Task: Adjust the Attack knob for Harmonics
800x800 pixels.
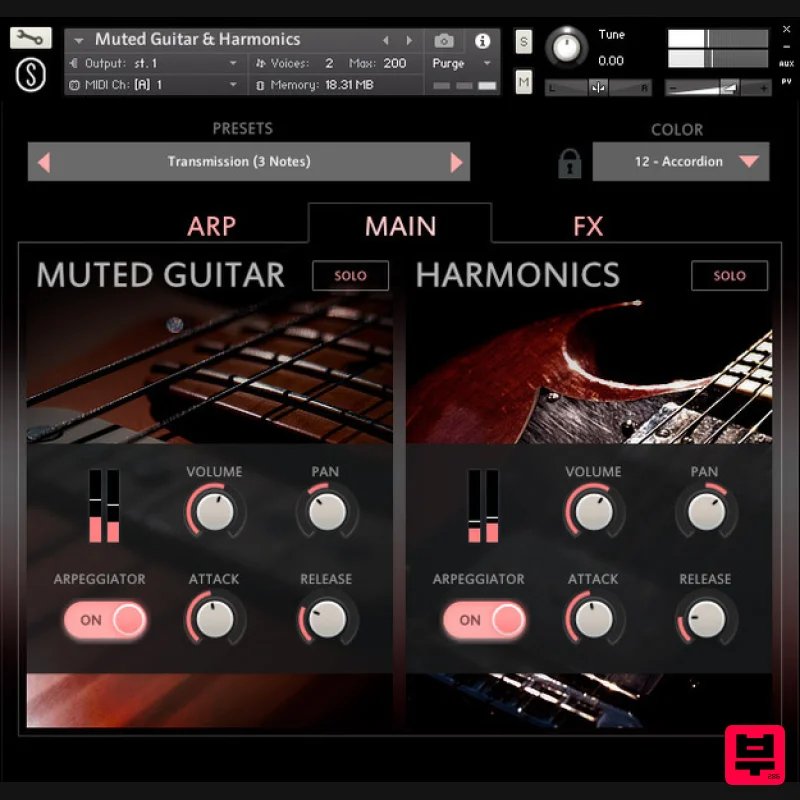Action: (x=593, y=618)
